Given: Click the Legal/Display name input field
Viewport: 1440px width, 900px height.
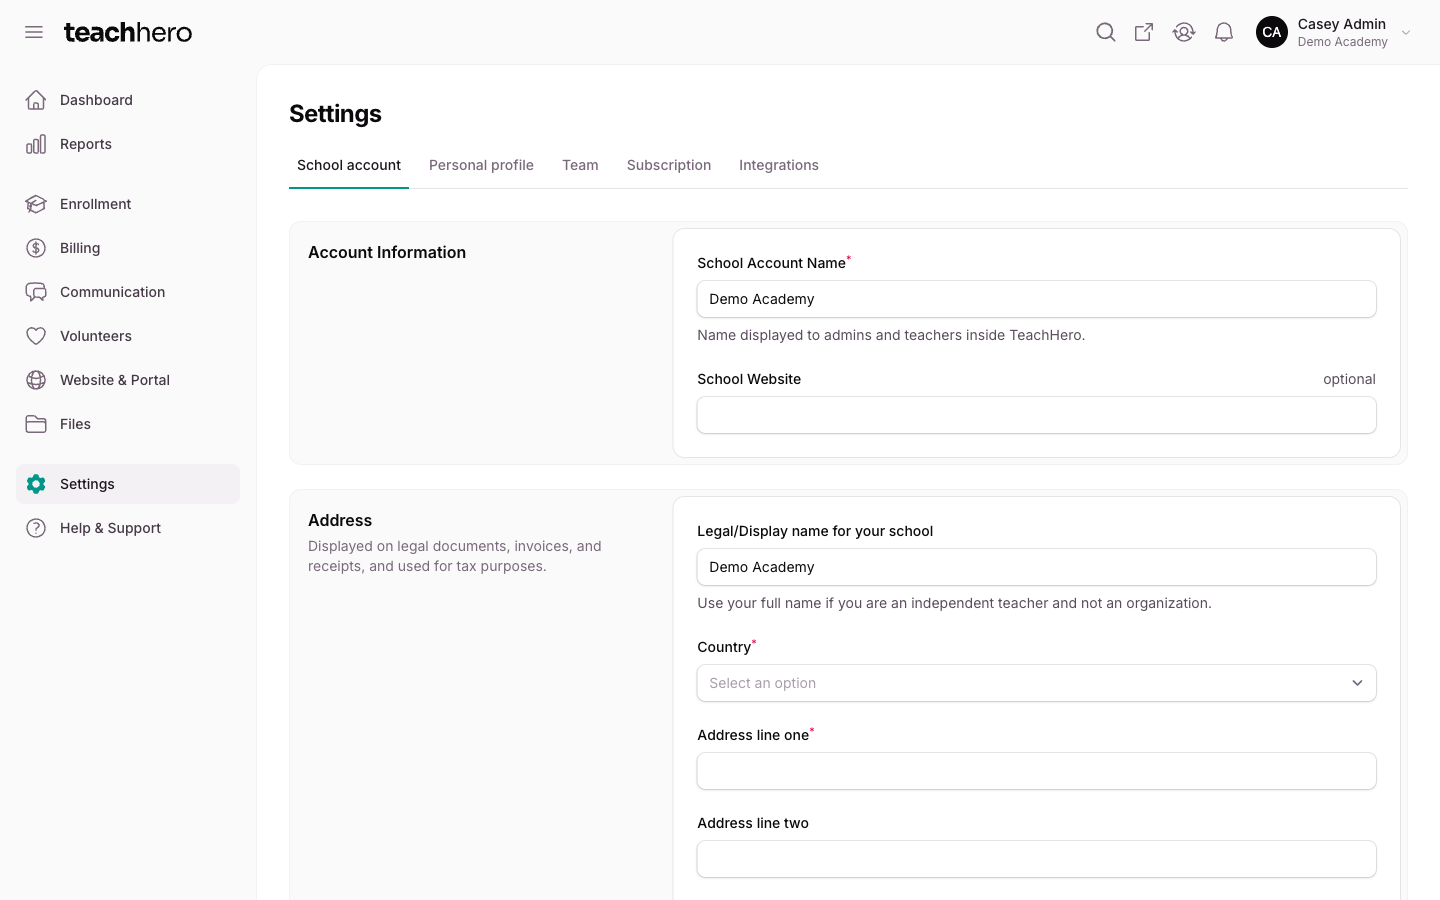Looking at the screenshot, I should click(x=1036, y=567).
